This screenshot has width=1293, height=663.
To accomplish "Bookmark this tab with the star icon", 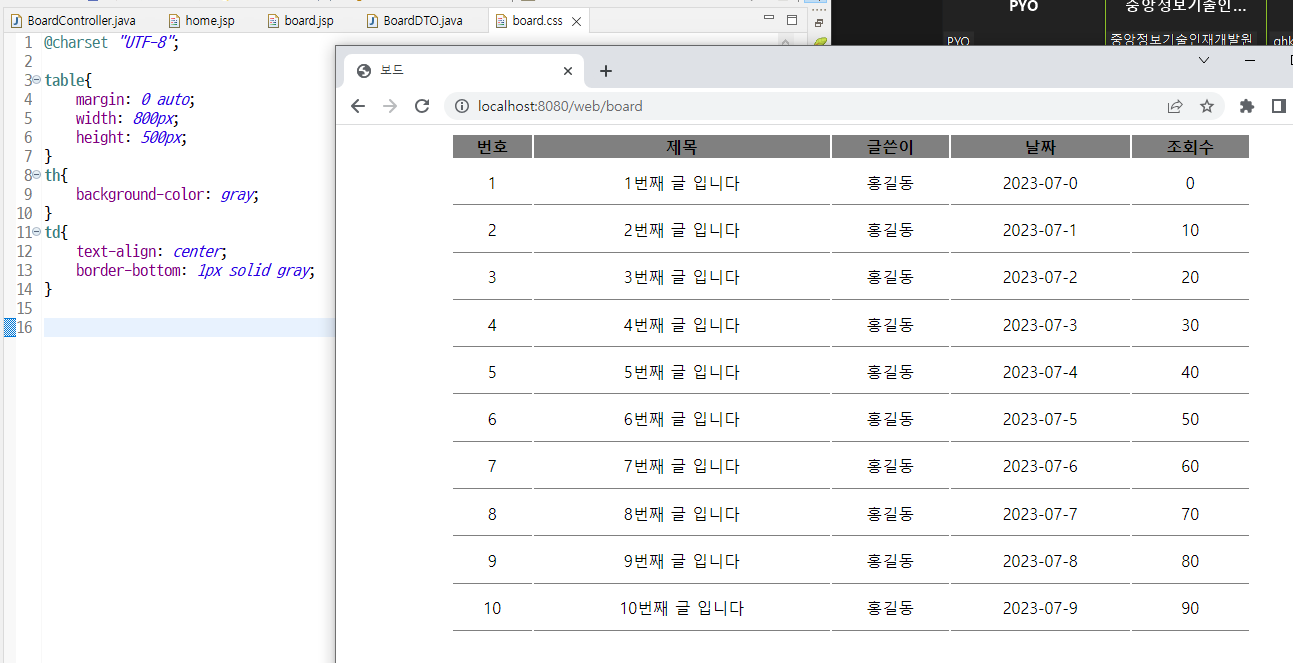I will pos(1207,106).
